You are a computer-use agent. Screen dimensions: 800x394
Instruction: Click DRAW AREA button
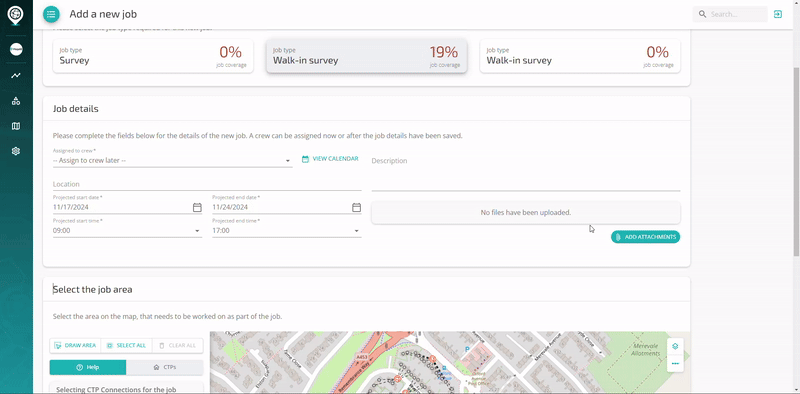pos(75,346)
